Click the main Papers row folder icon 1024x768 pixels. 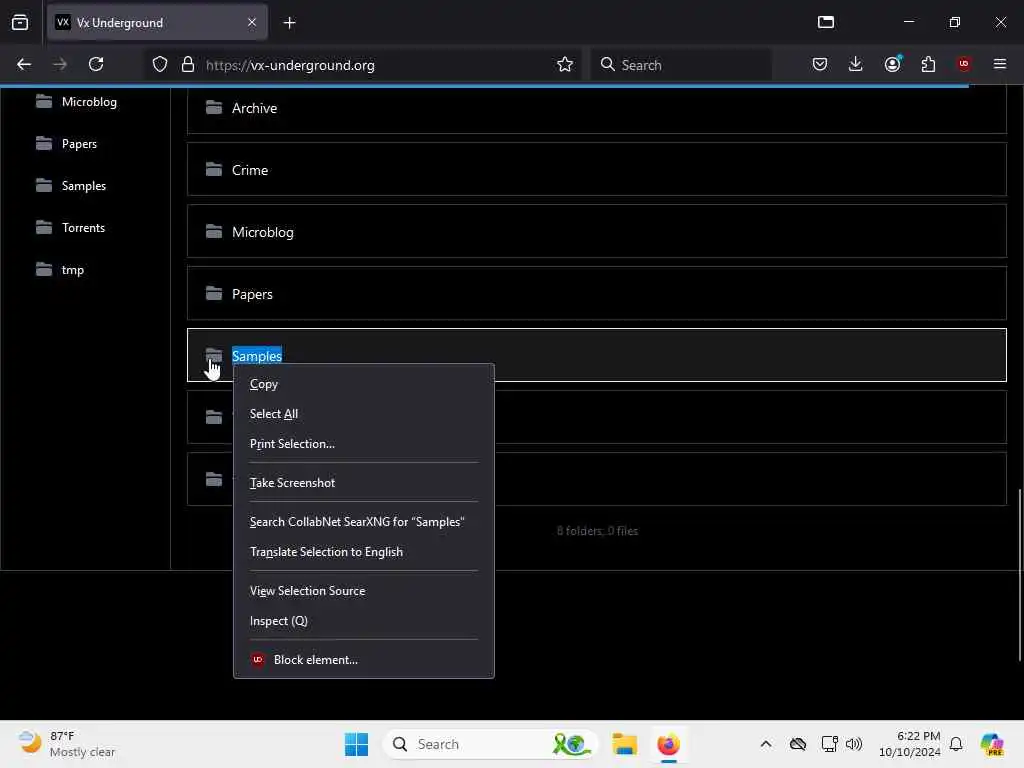click(x=214, y=293)
